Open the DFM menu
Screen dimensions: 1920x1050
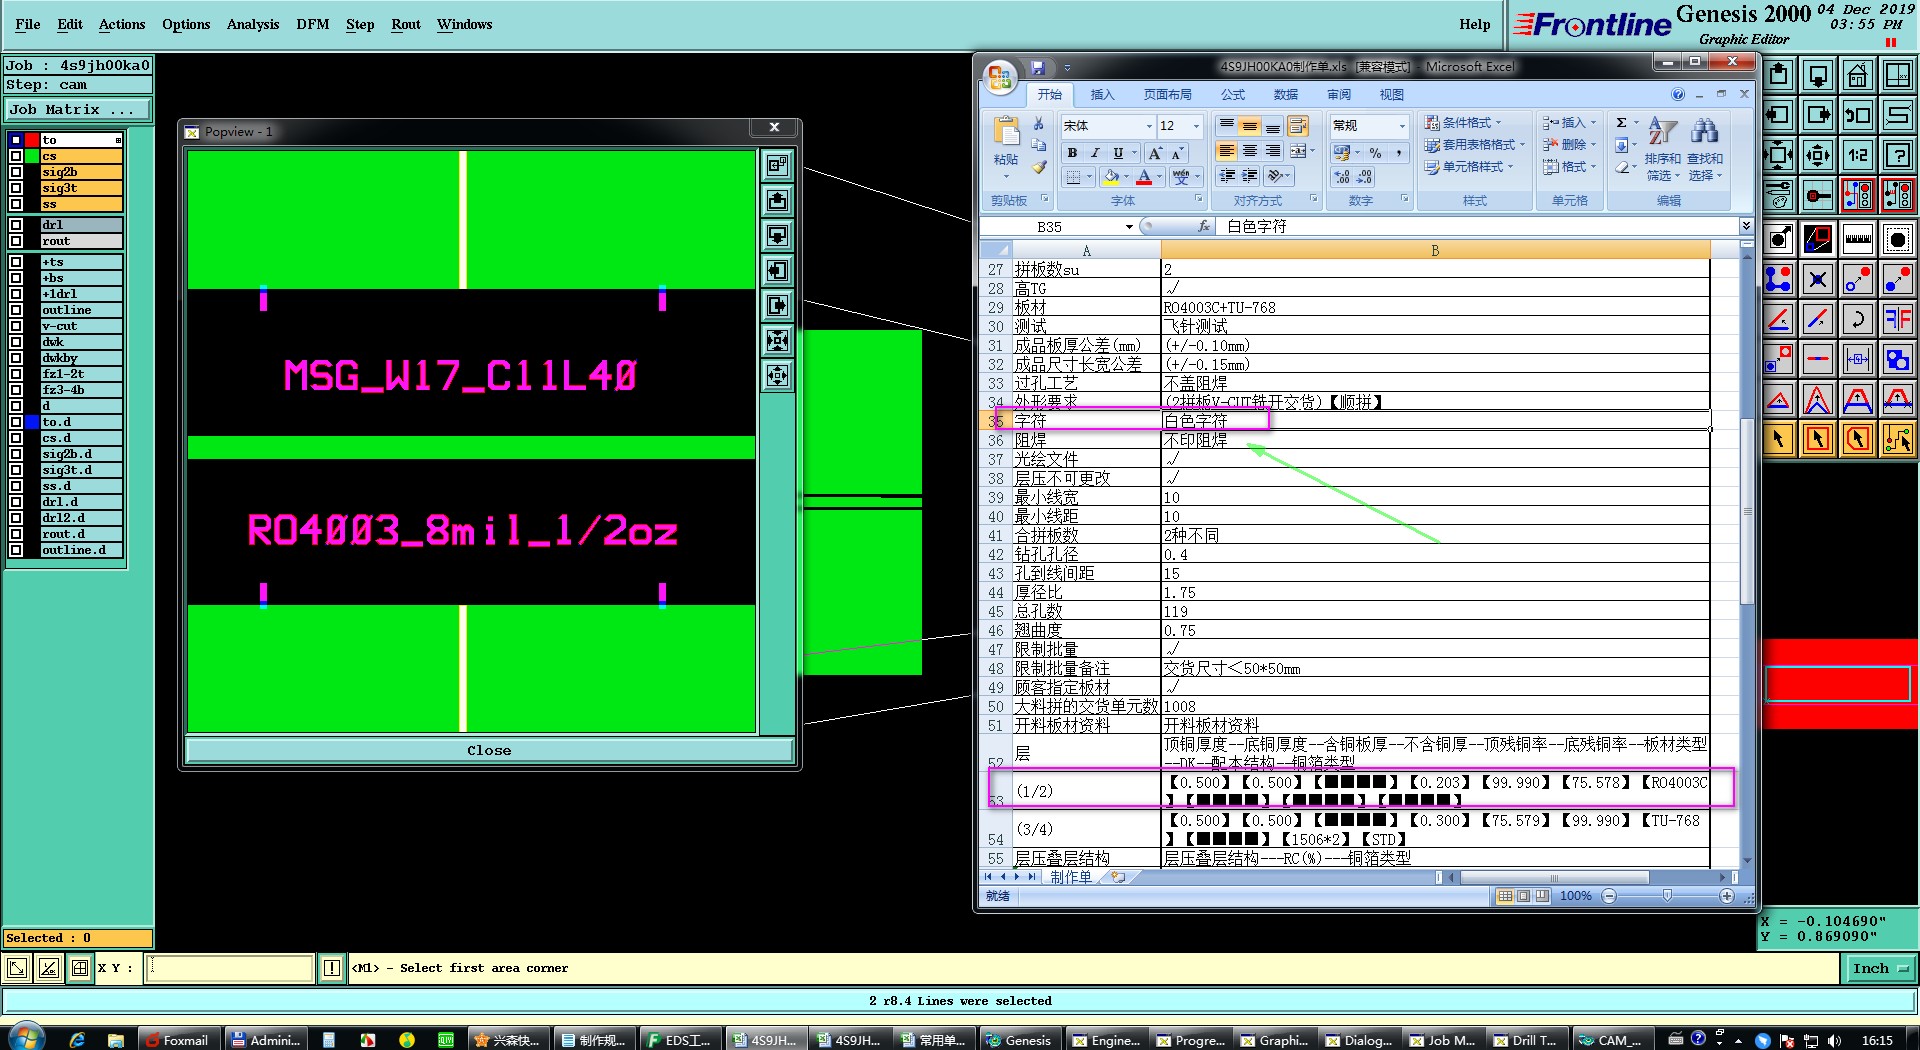point(313,24)
